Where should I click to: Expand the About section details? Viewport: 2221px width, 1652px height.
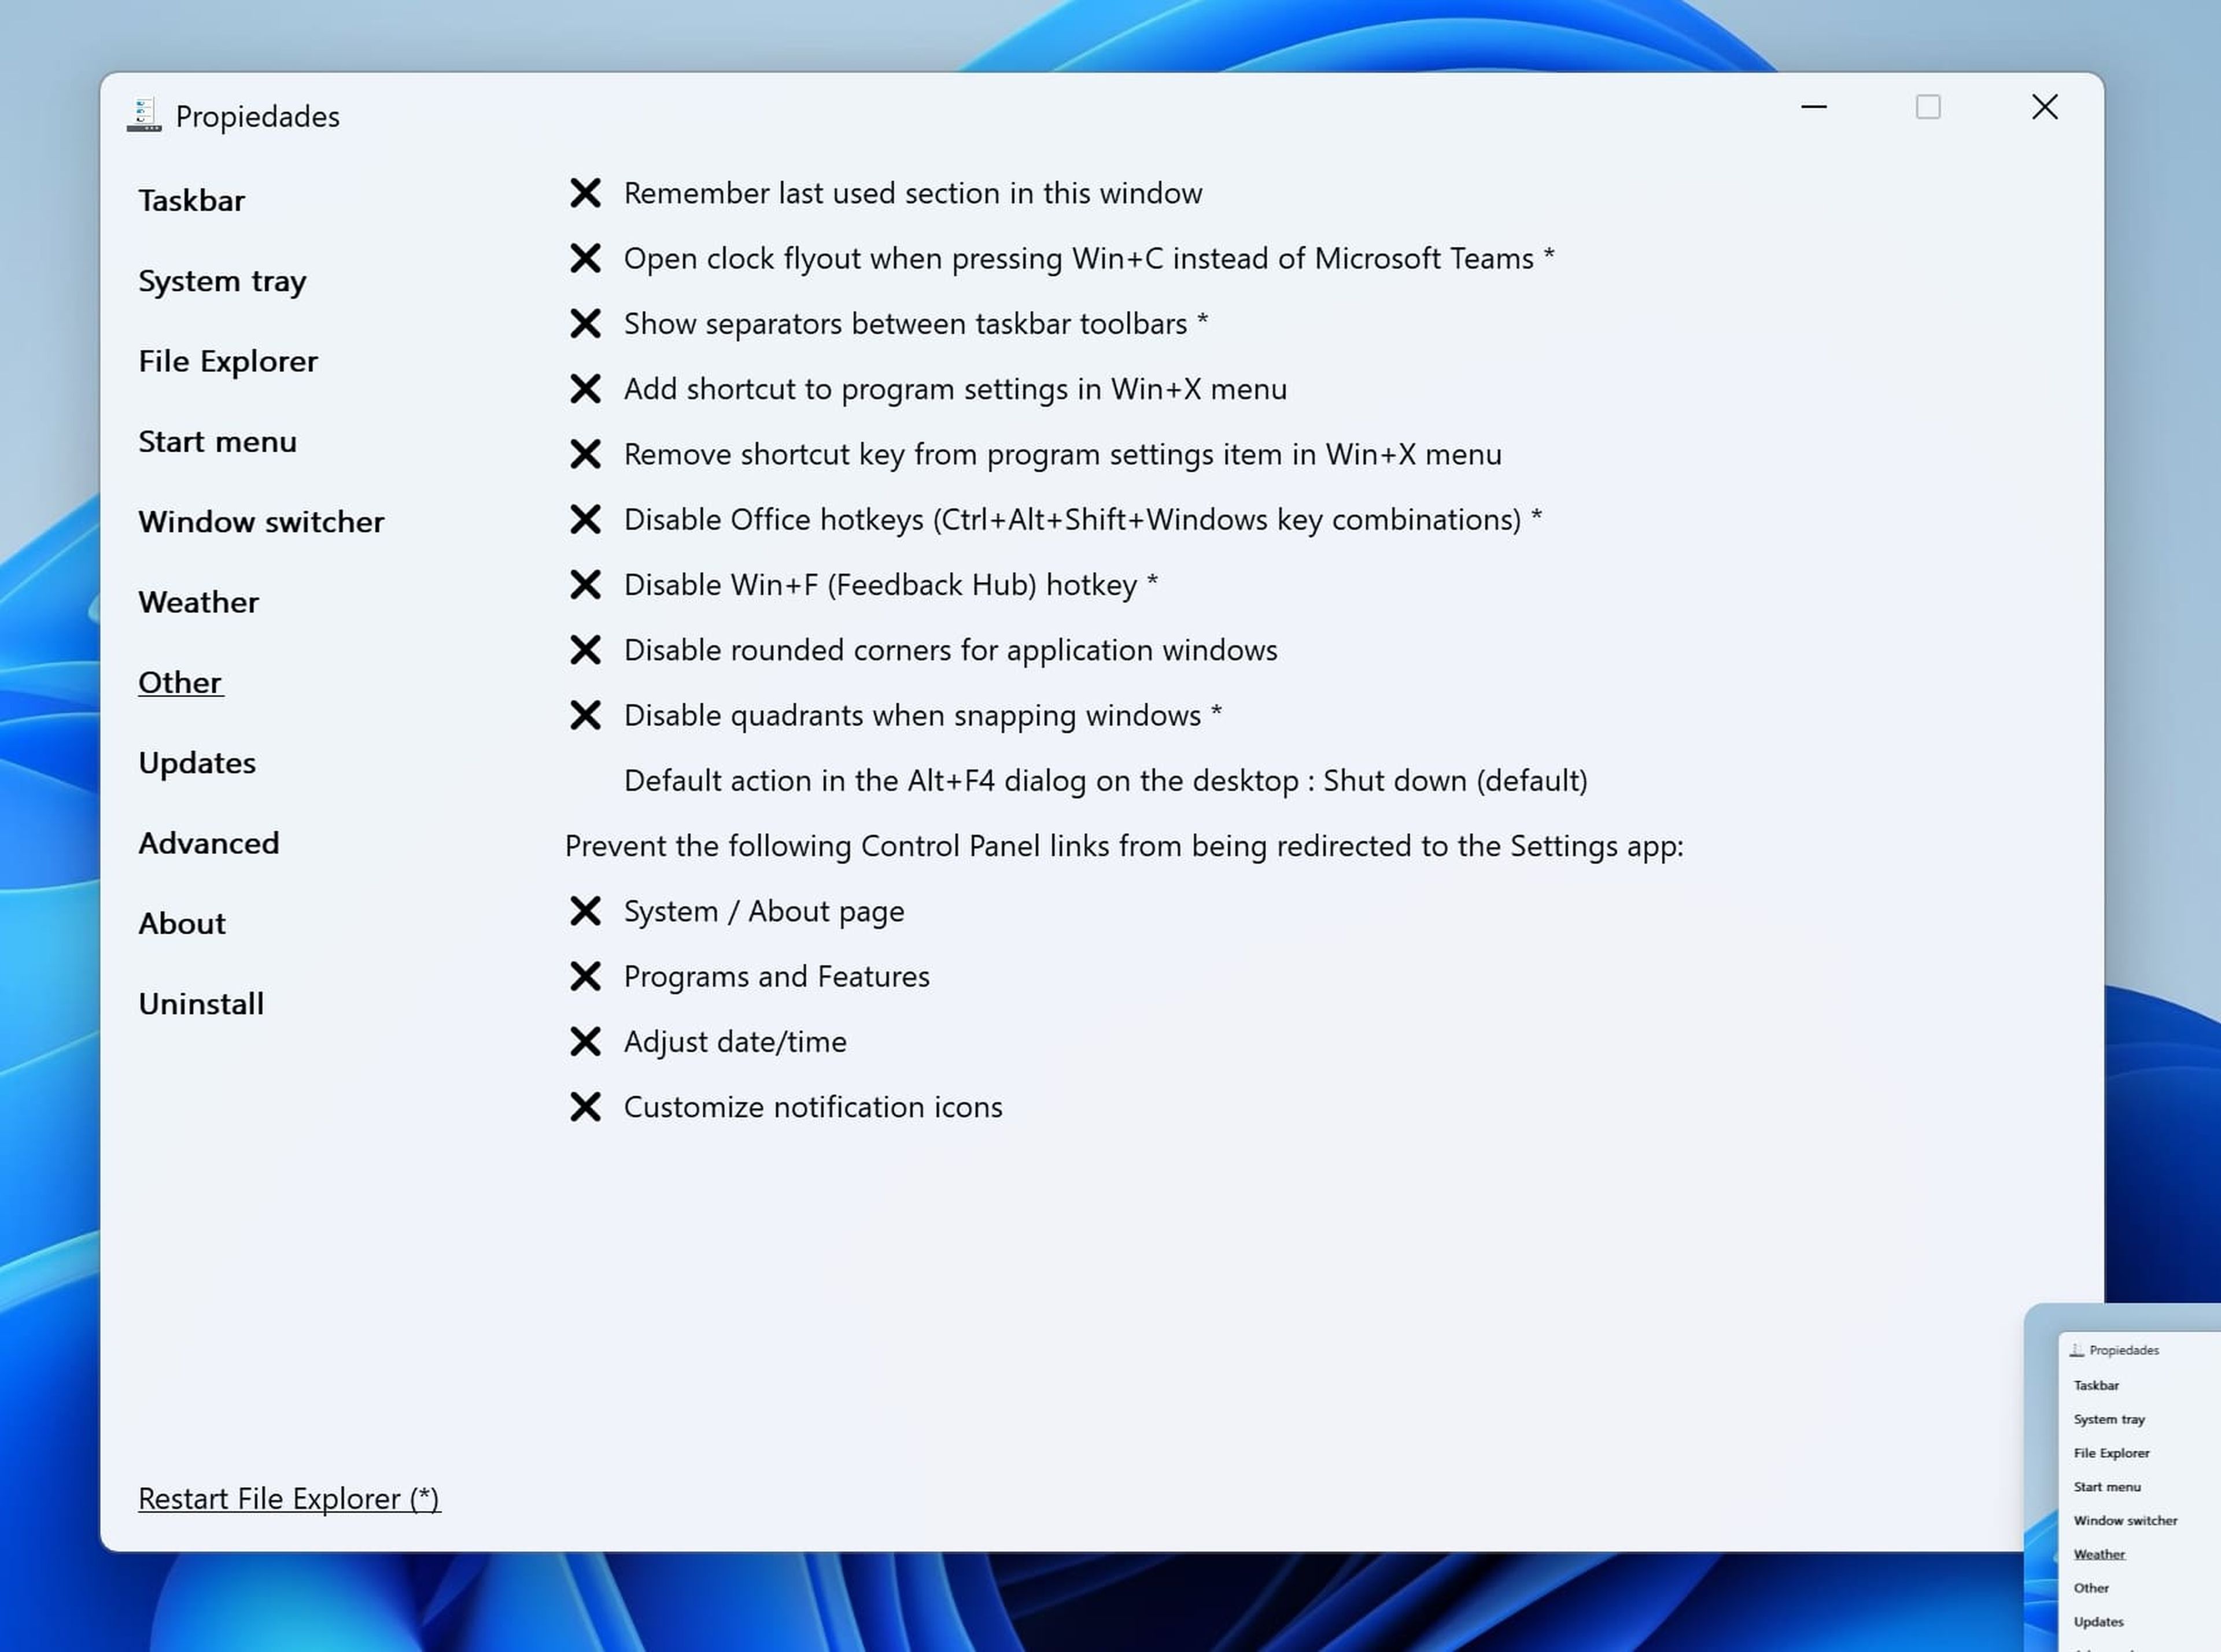point(182,922)
